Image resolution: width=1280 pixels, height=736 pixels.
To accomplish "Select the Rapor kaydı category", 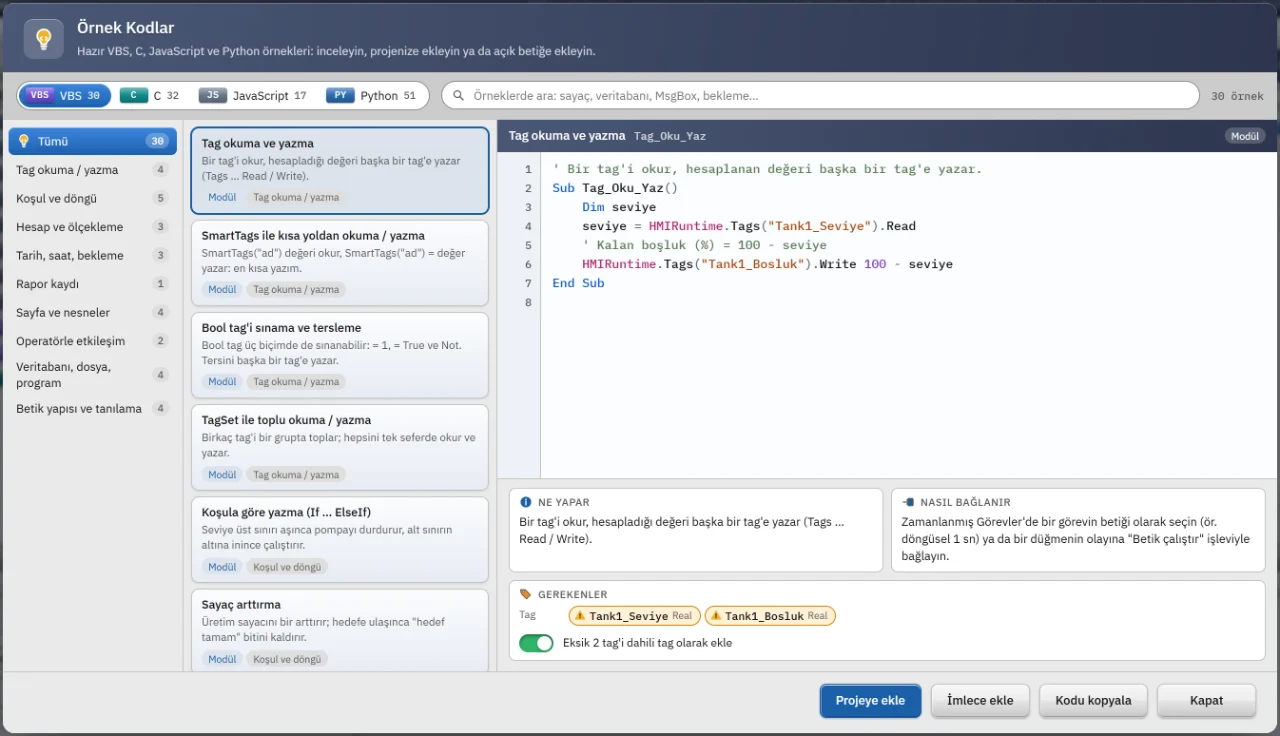I will (93, 284).
